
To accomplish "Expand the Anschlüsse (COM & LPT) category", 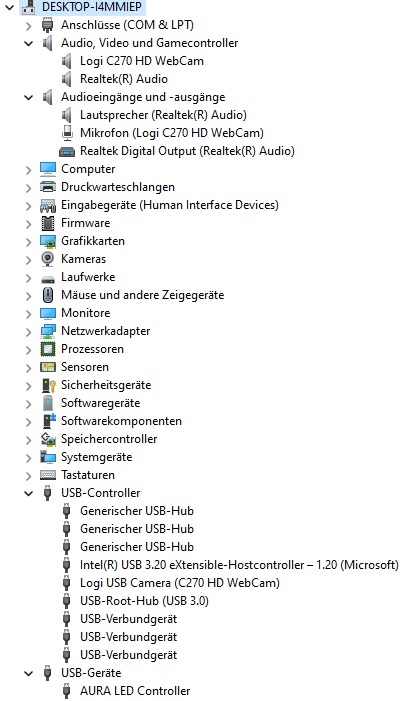I will pos(29,25).
